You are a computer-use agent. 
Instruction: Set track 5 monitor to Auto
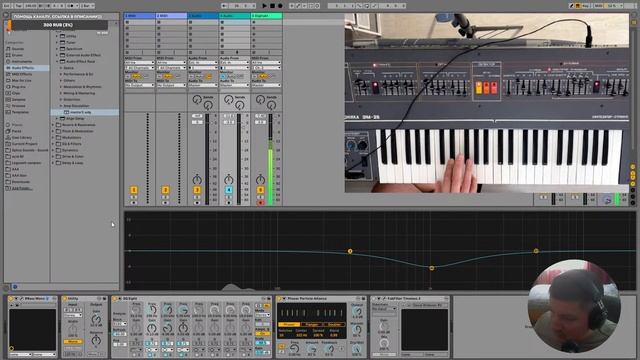(263, 76)
